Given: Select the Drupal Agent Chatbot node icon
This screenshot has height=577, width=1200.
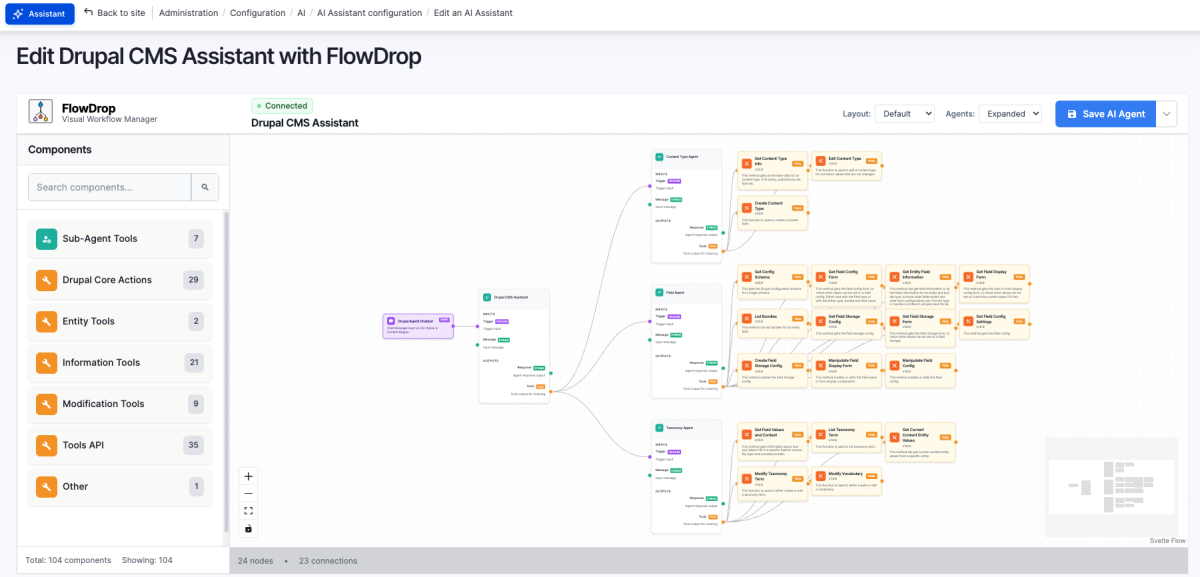Looking at the screenshot, I should [x=391, y=321].
